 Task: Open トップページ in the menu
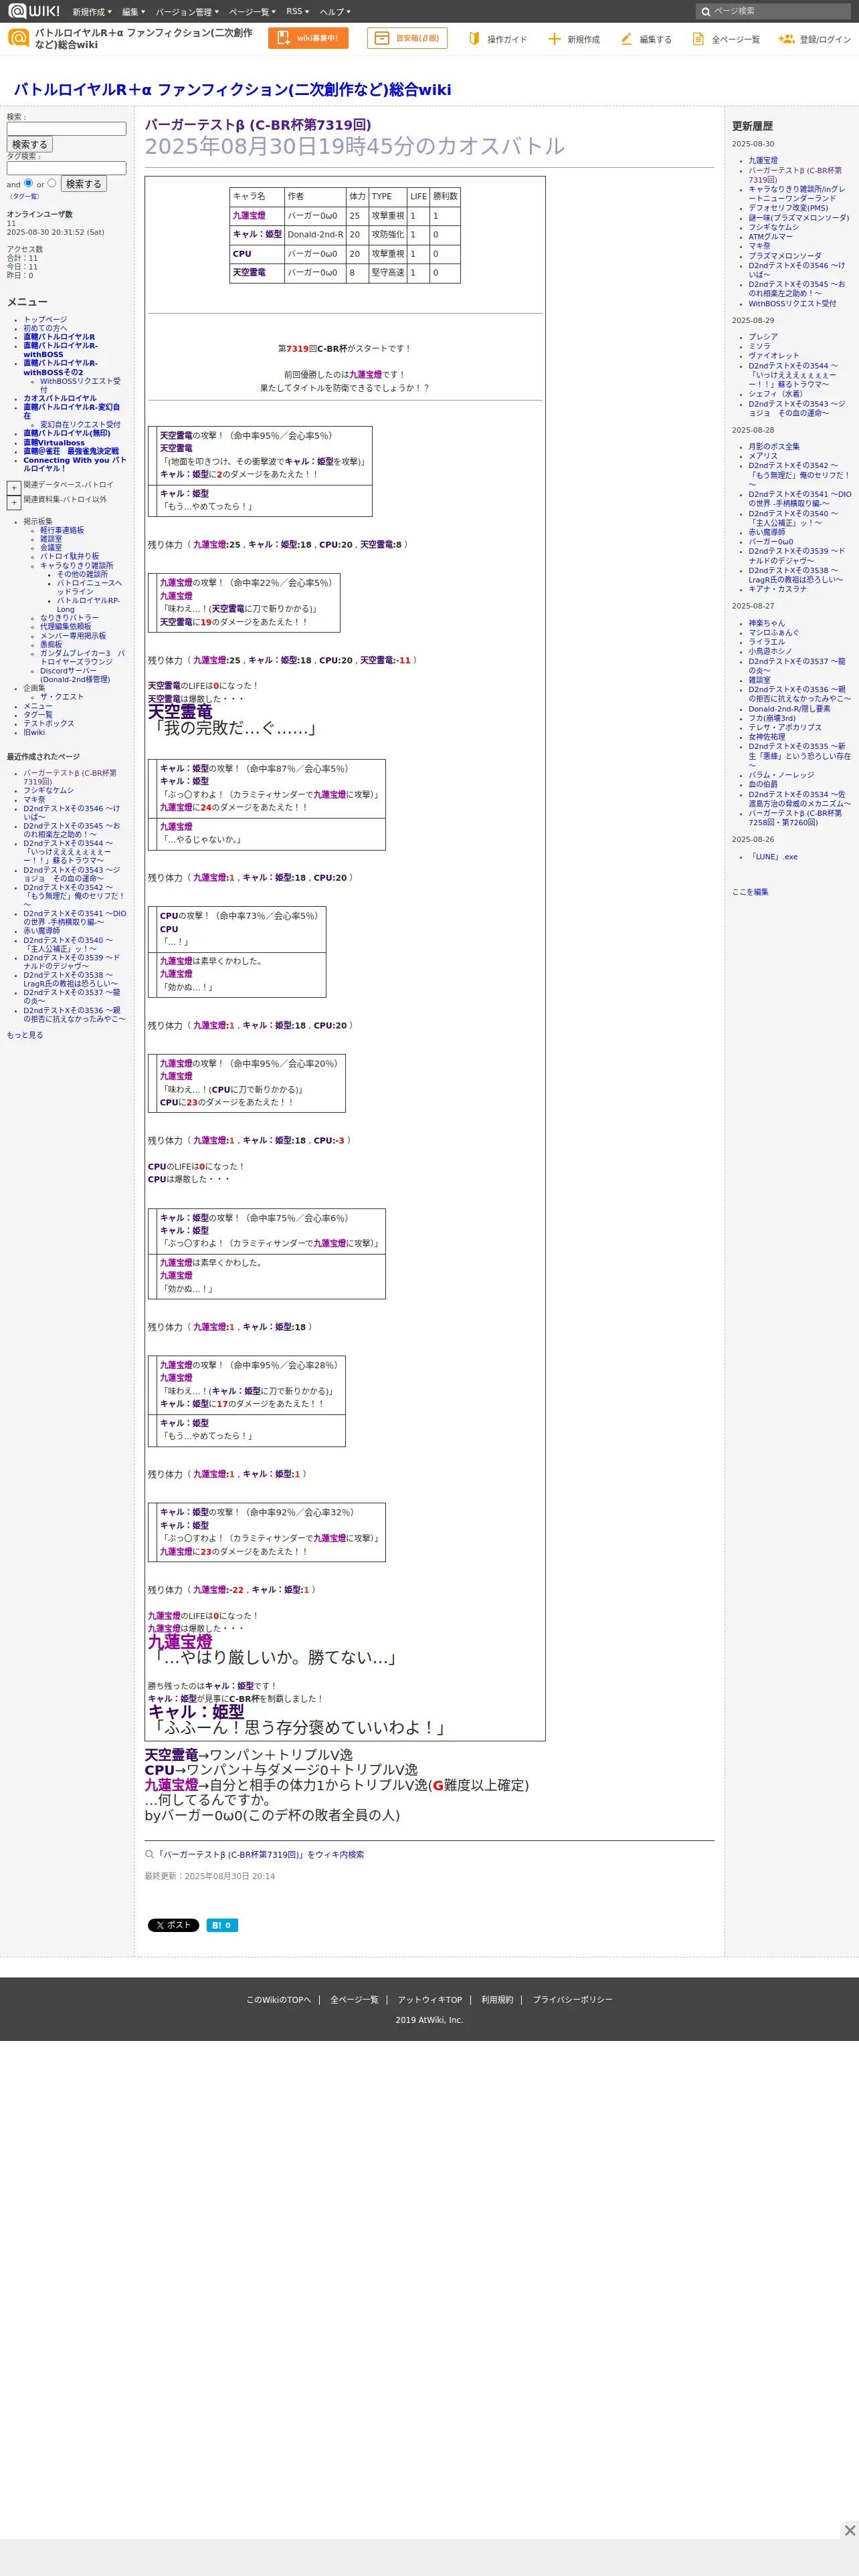coord(45,319)
